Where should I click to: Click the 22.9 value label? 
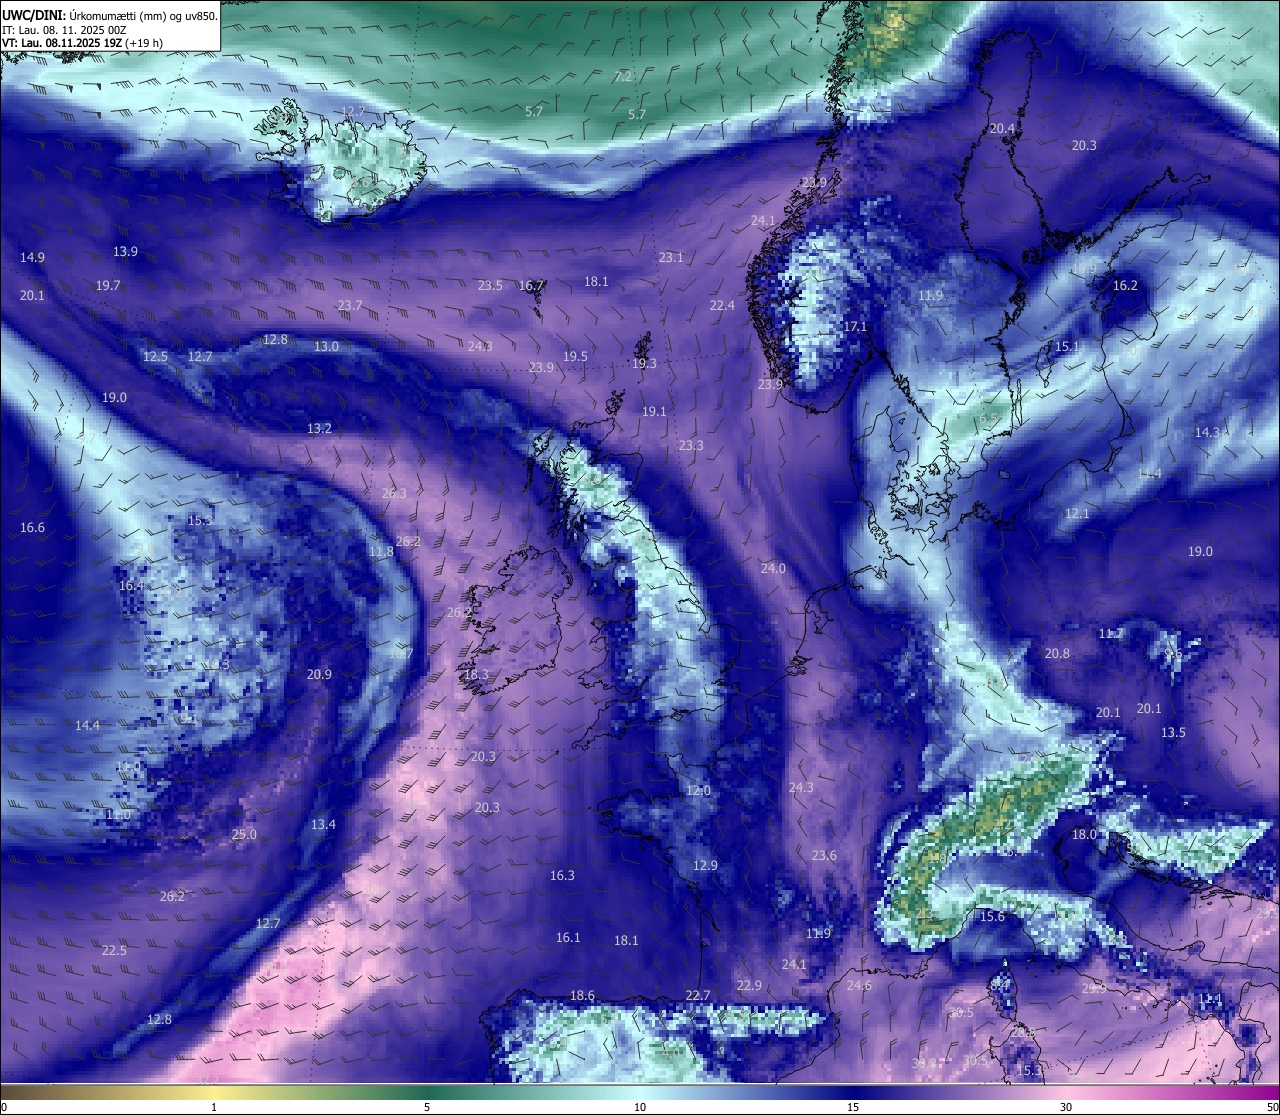749,985
